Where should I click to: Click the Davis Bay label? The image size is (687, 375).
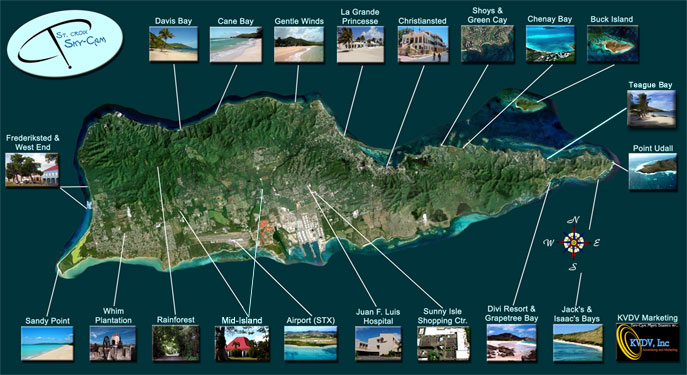(x=174, y=21)
